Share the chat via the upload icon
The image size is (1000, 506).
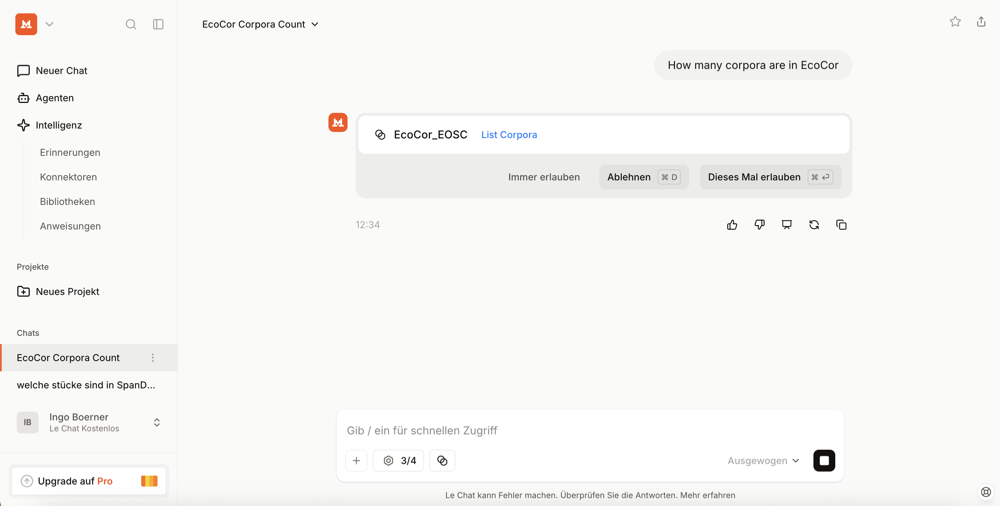981,22
